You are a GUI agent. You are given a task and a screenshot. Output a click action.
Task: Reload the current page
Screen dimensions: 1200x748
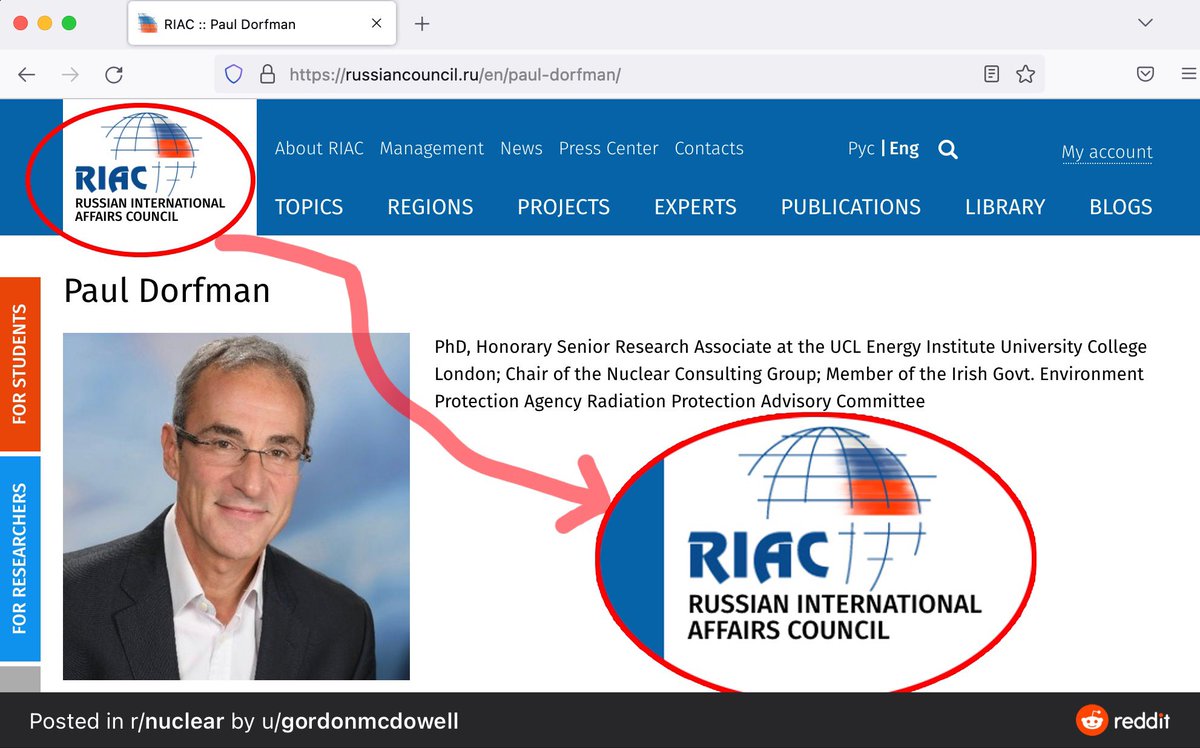click(x=114, y=74)
